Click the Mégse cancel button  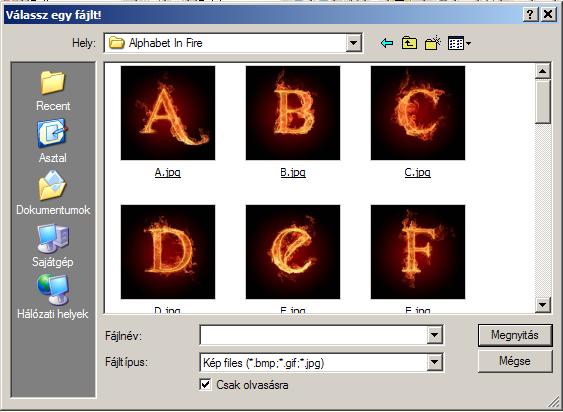(515, 361)
